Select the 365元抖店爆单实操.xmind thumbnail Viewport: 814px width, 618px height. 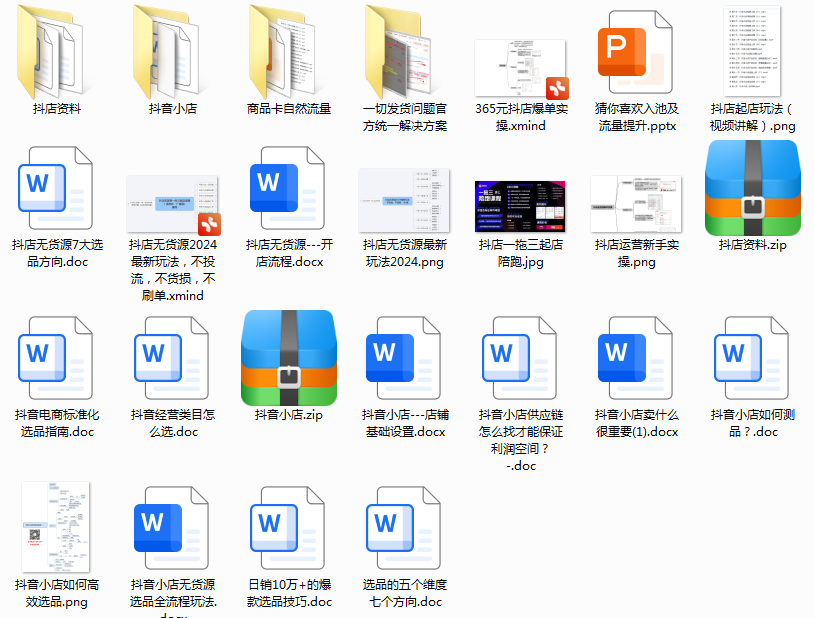click(521, 69)
